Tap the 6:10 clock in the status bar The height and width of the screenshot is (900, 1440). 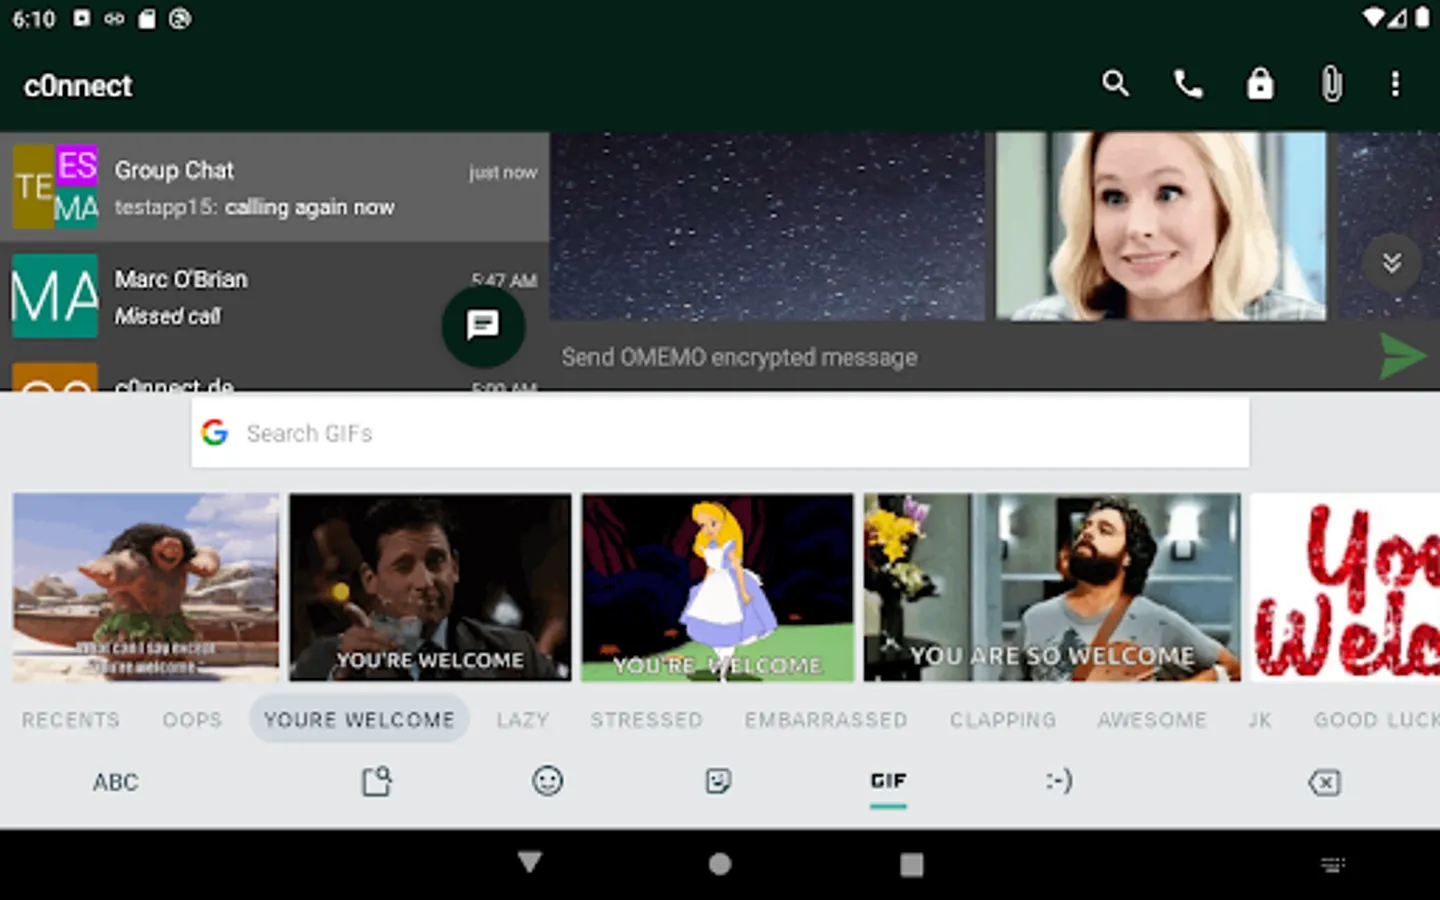coord(34,19)
